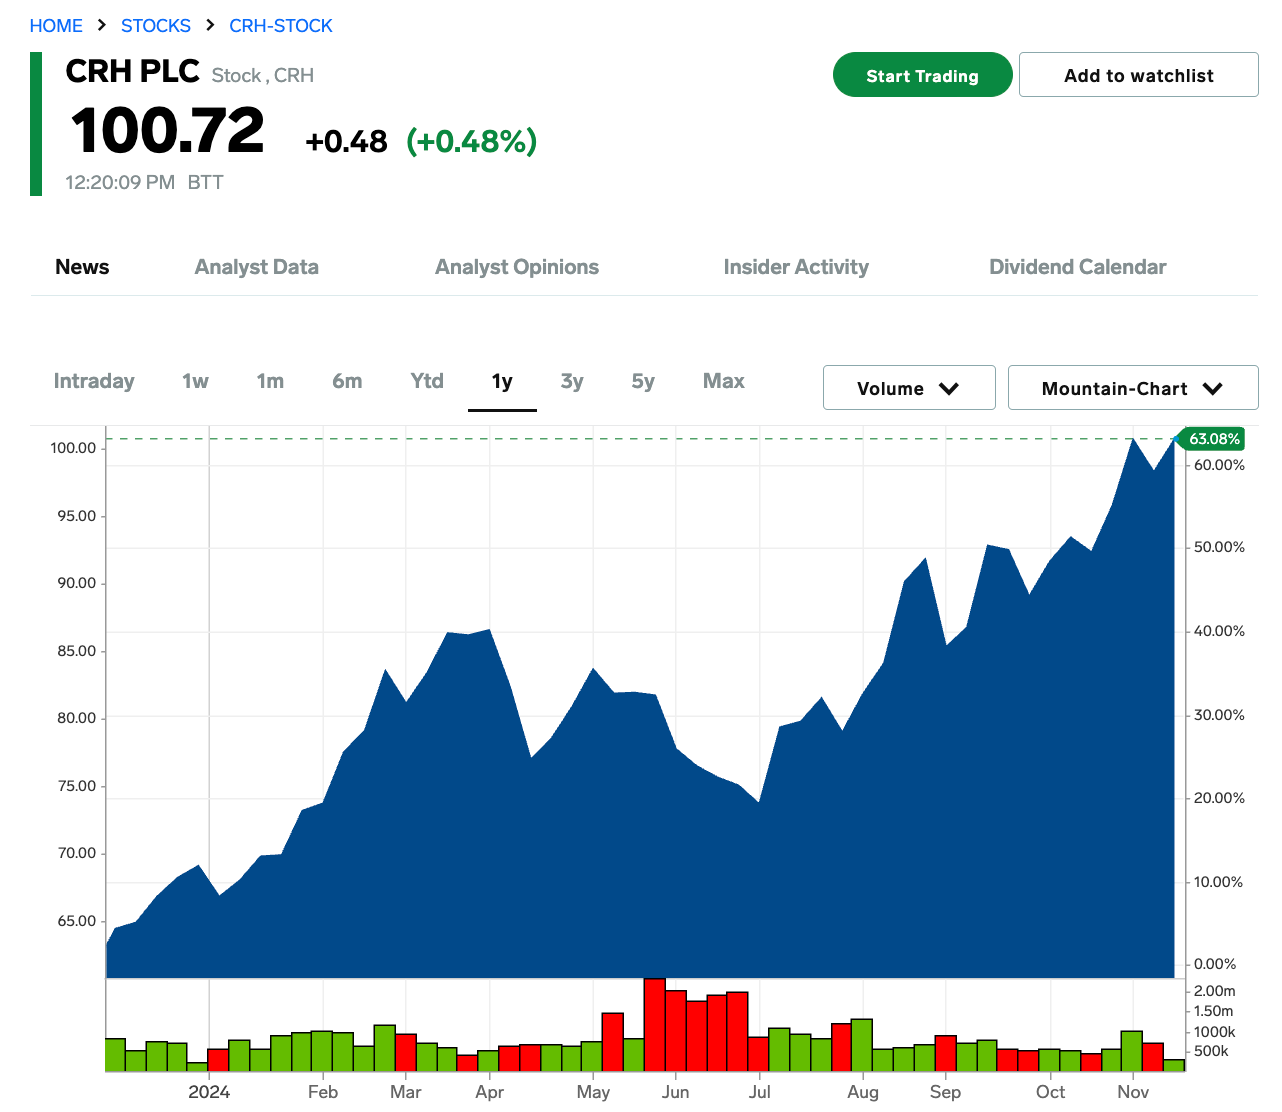Click the CRH-STOCK breadcrumb
This screenshot has height=1112, width=1282.
coord(281,26)
